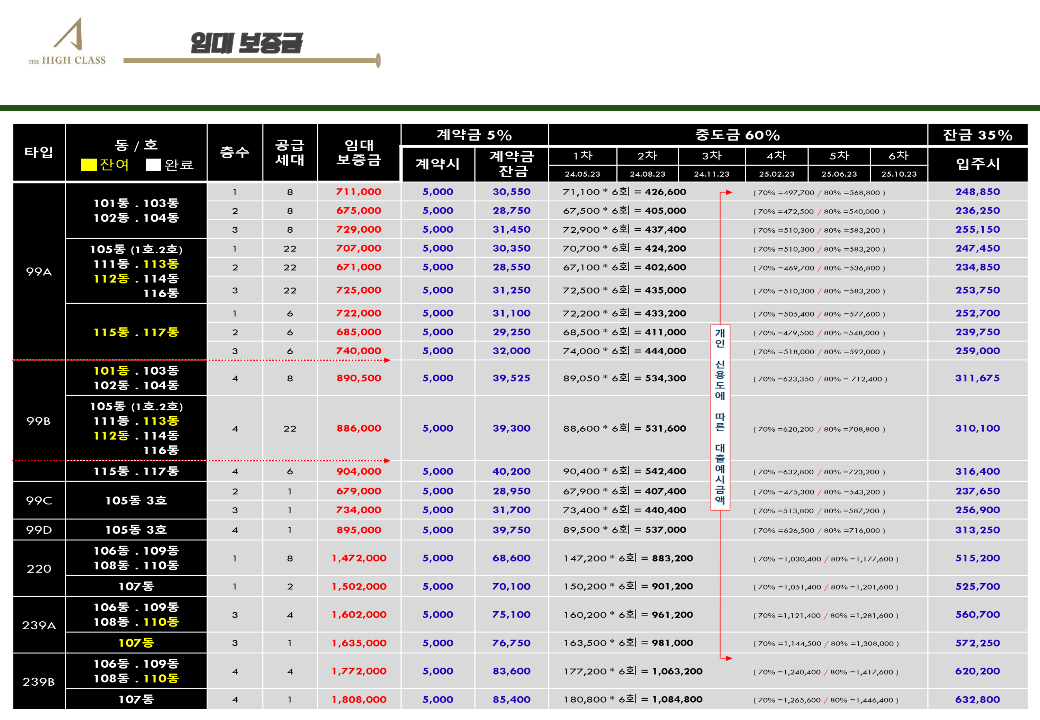This screenshot has height=720, width=1040.
Task: Click the 타입 column header
Action: (39, 153)
